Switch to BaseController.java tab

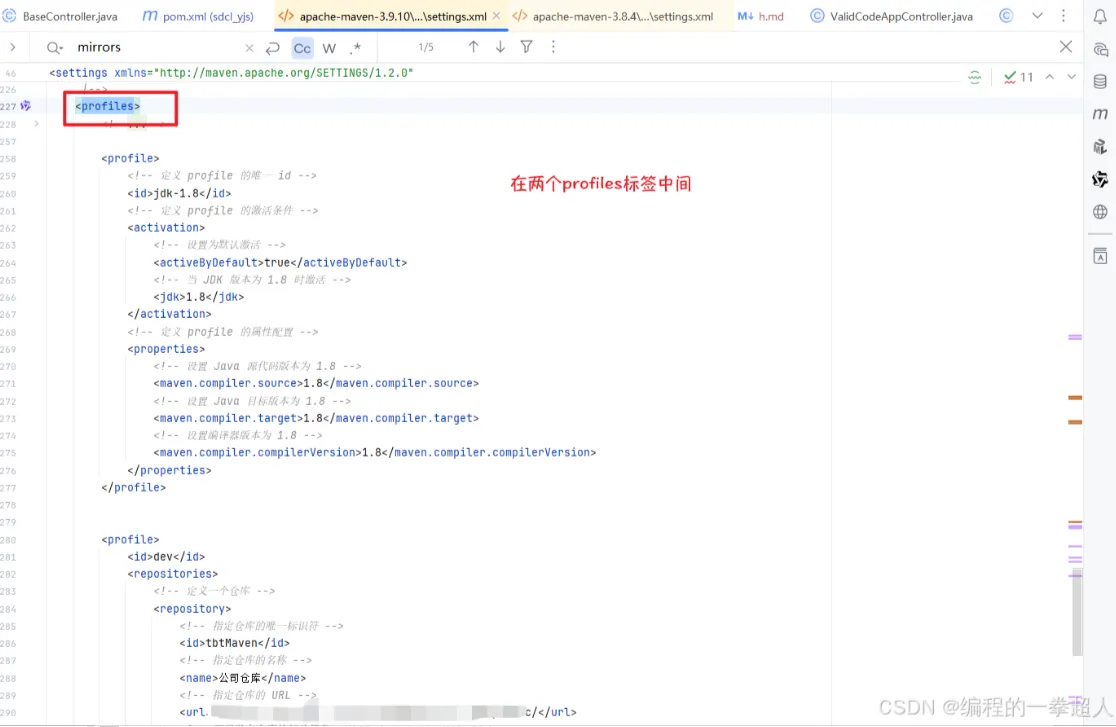[x=60, y=16]
